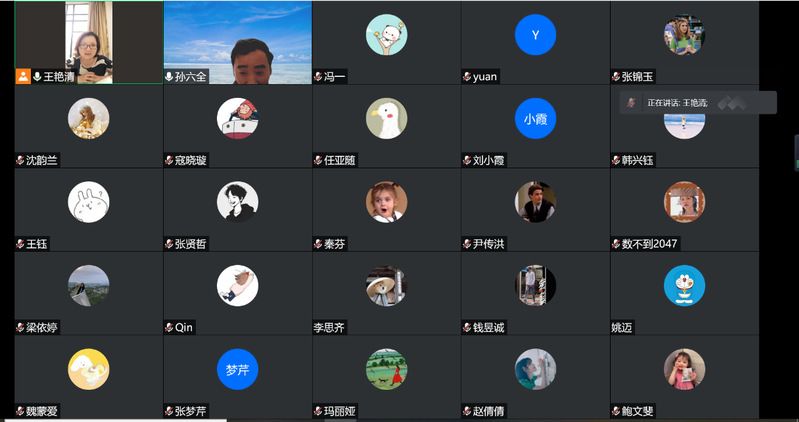Click the seagull avatar of 任亚随

pos(386,118)
